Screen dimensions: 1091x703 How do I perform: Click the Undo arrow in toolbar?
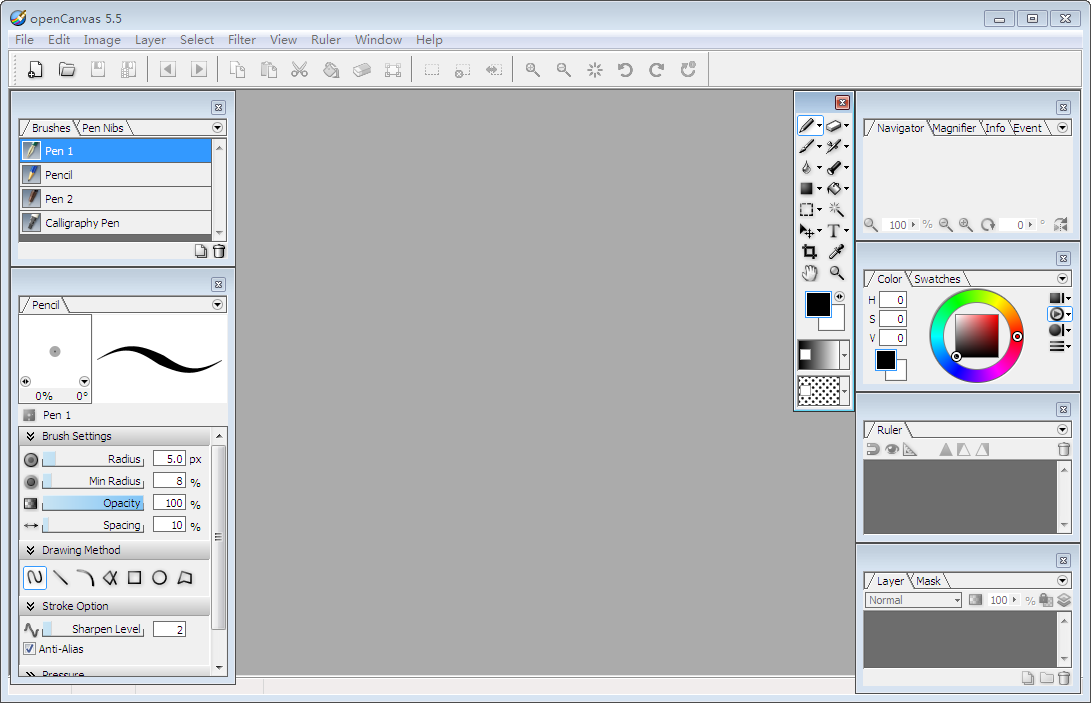coord(625,70)
